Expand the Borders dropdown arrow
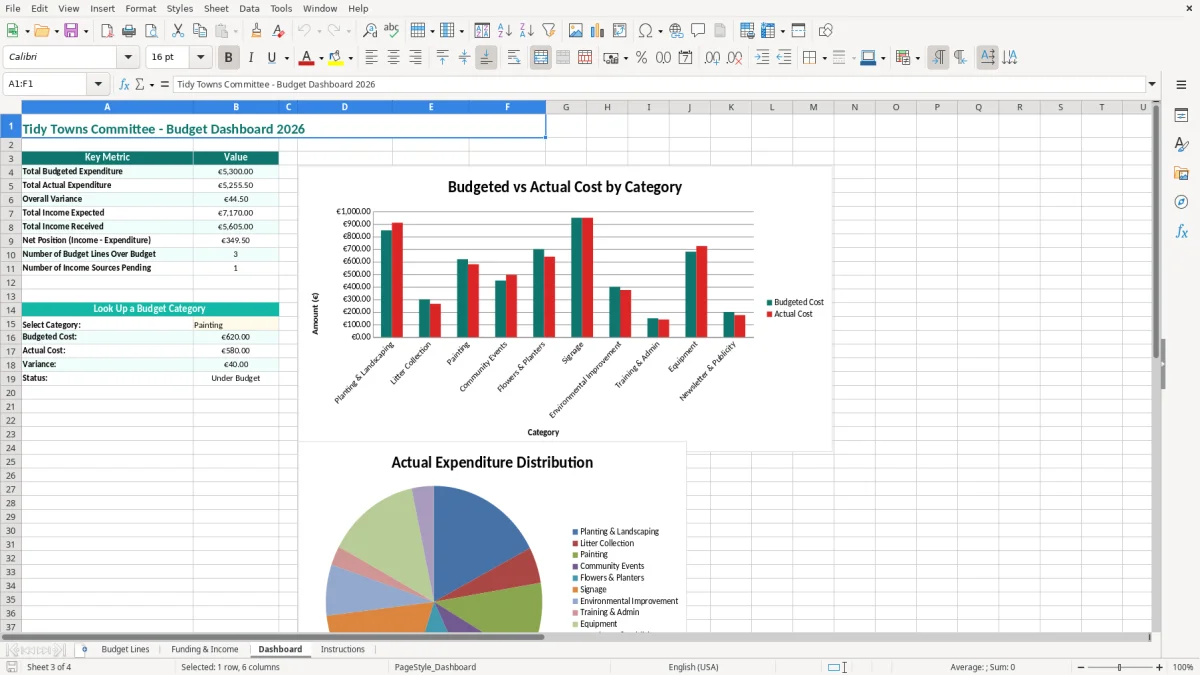The image size is (1200, 675). [824, 58]
